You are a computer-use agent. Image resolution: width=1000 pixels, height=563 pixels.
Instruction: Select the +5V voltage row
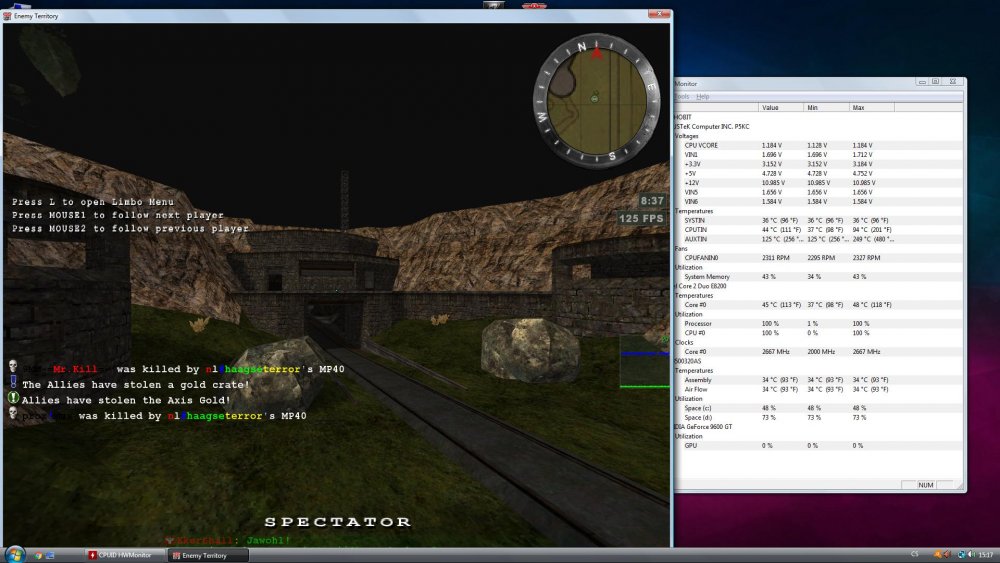tap(818, 173)
